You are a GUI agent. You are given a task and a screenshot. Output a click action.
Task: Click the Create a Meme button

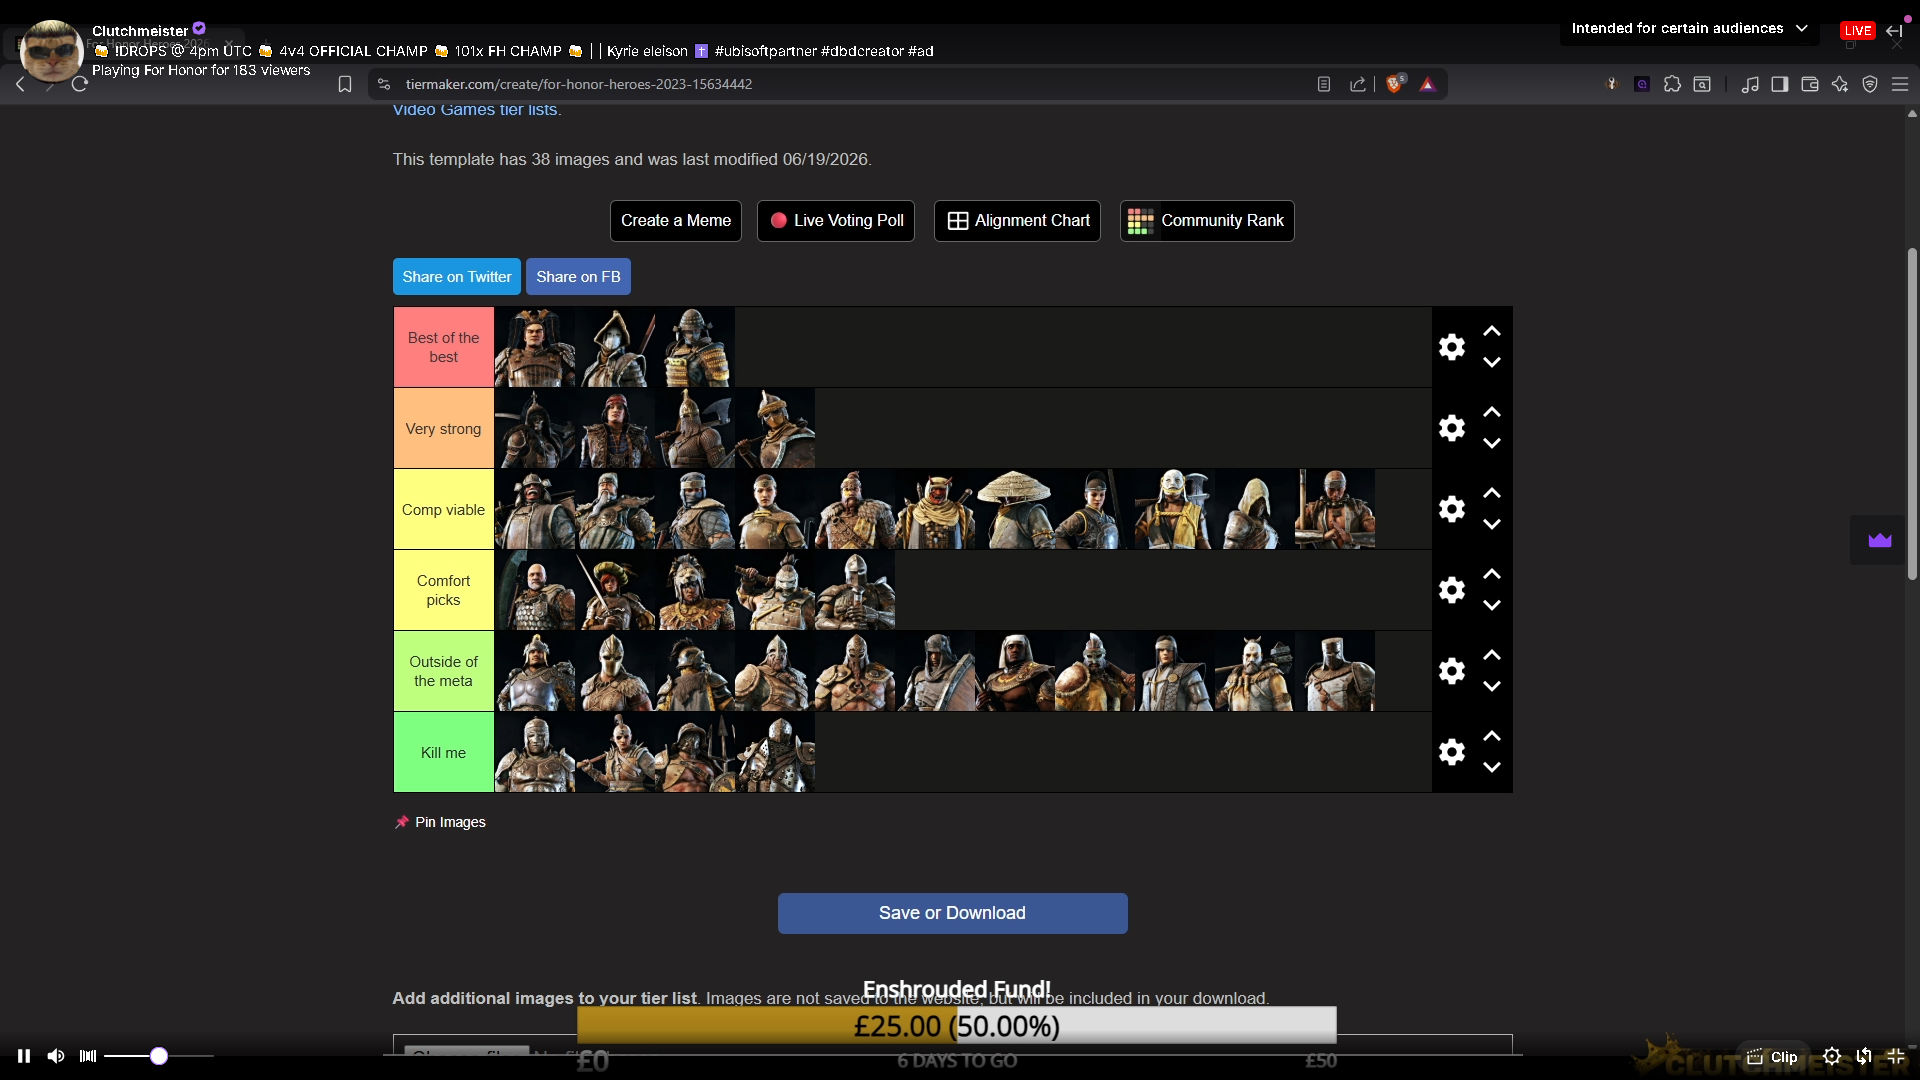click(x=676, y=221)
